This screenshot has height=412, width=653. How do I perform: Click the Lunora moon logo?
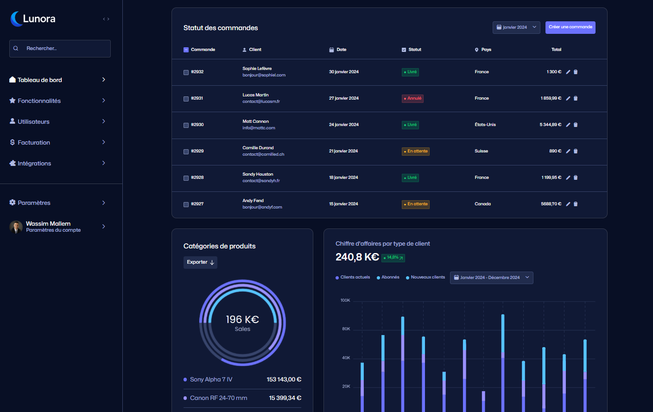tap(17, 18)
